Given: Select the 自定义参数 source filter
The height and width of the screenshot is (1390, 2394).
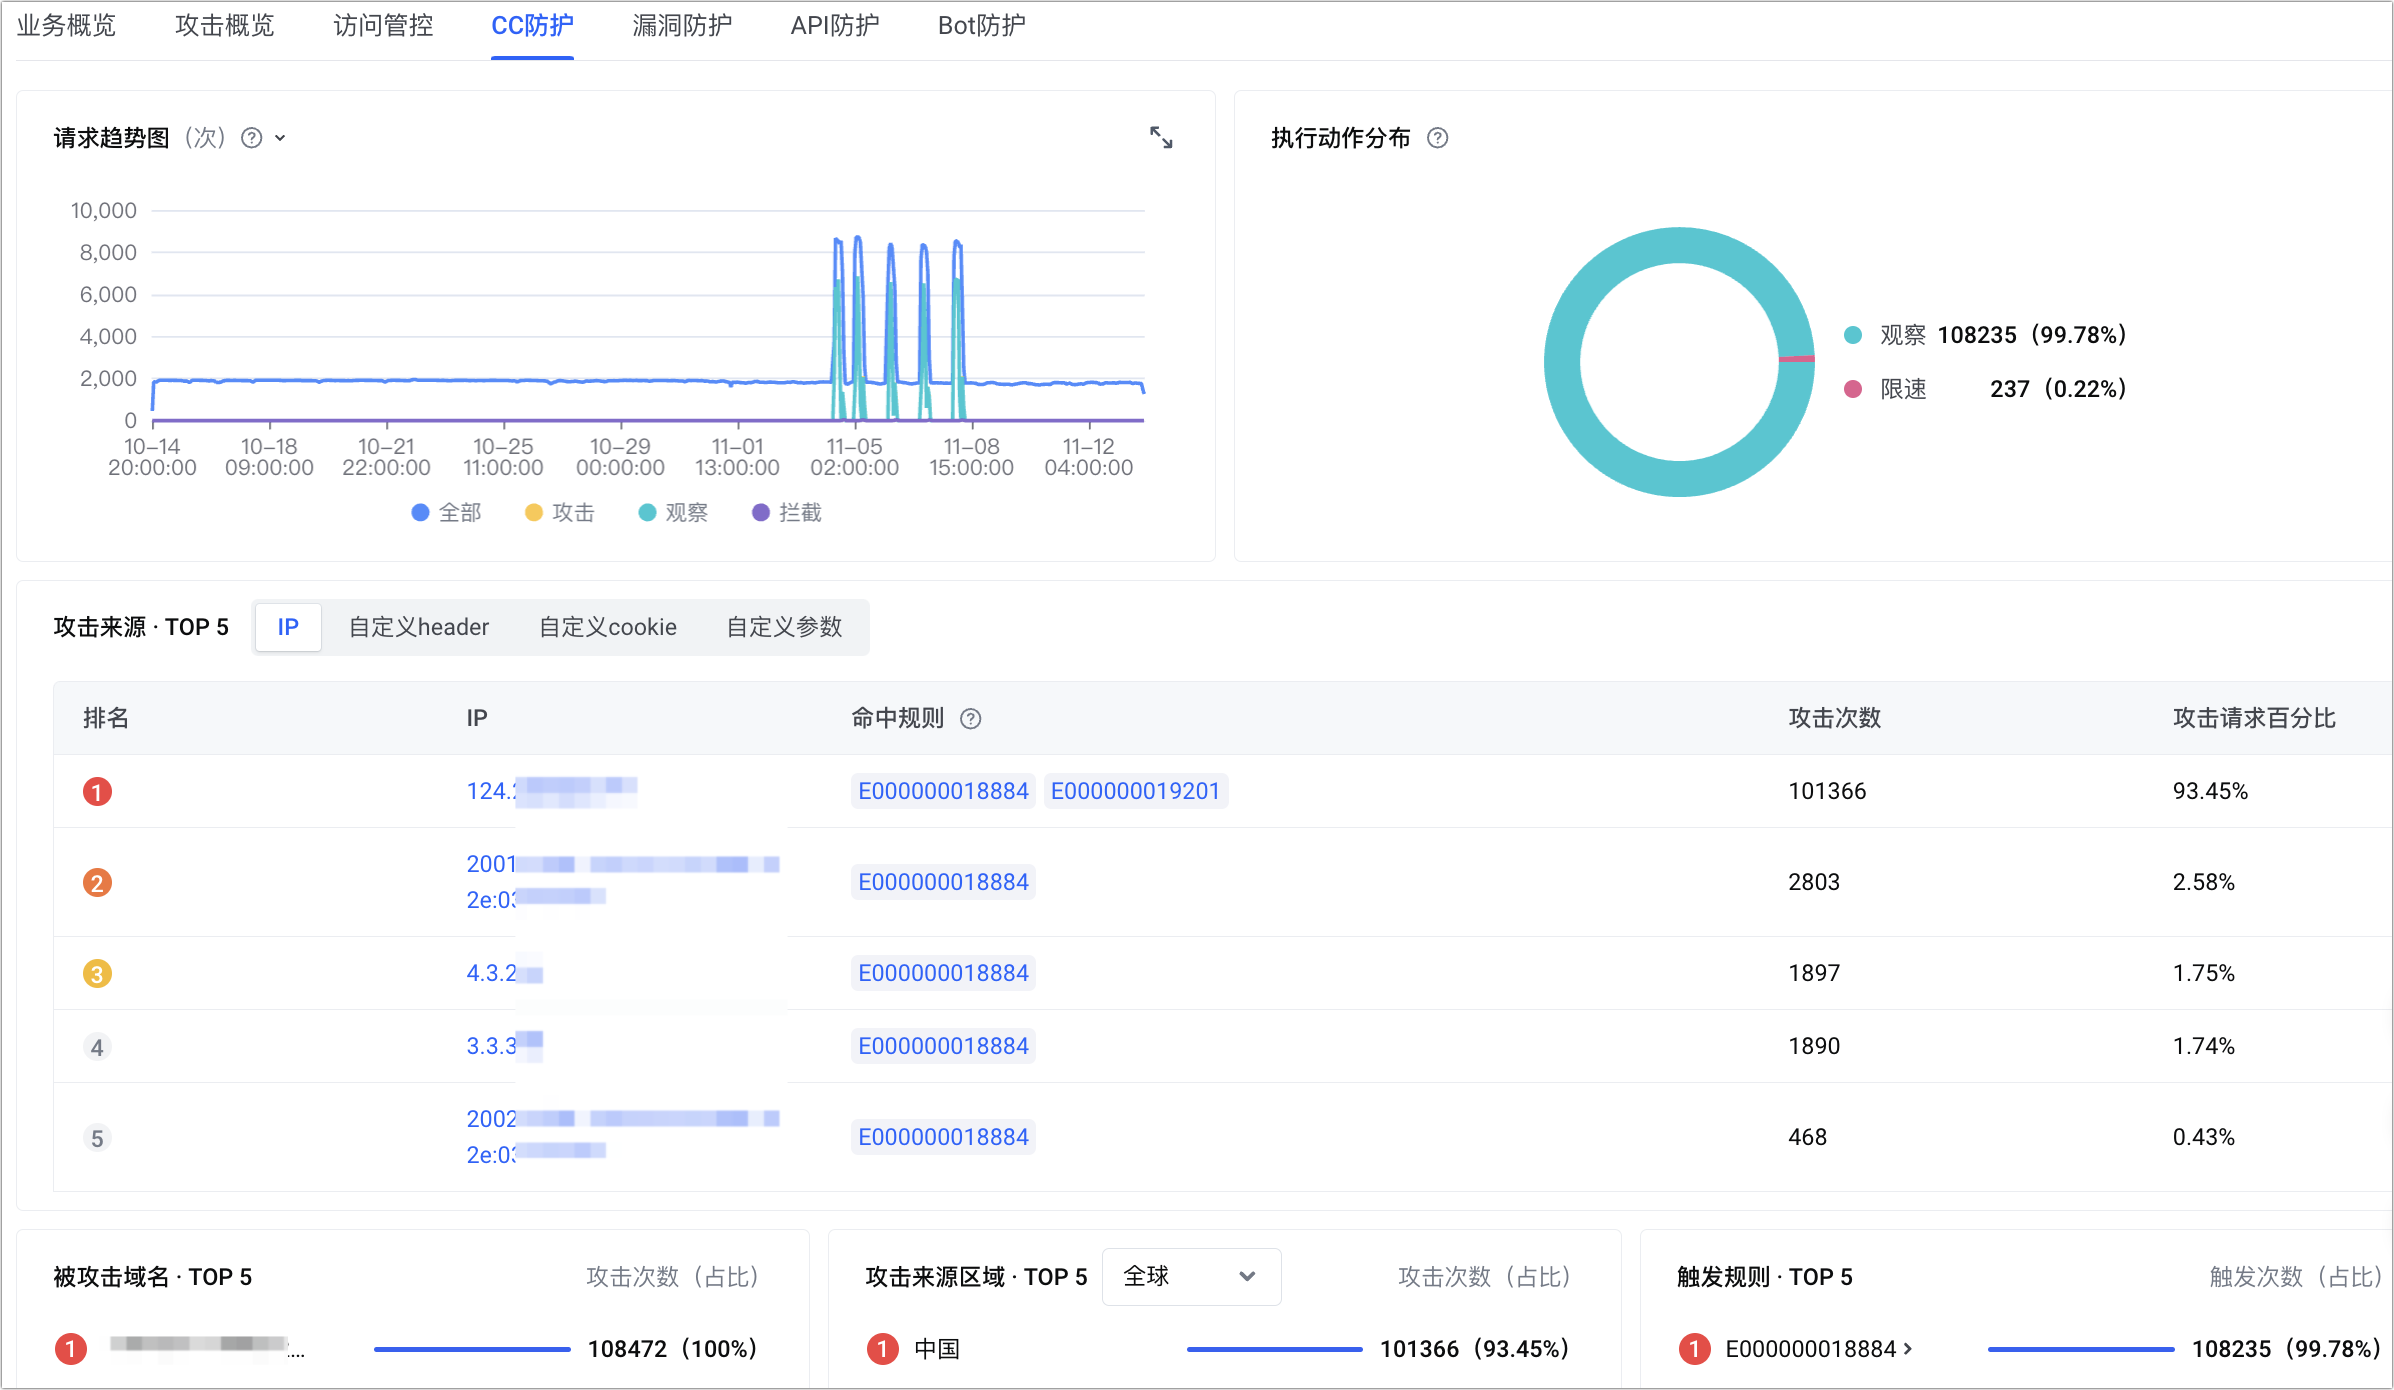Looking at the screenshot, I should pyautogui.click(x=784, y=627).
